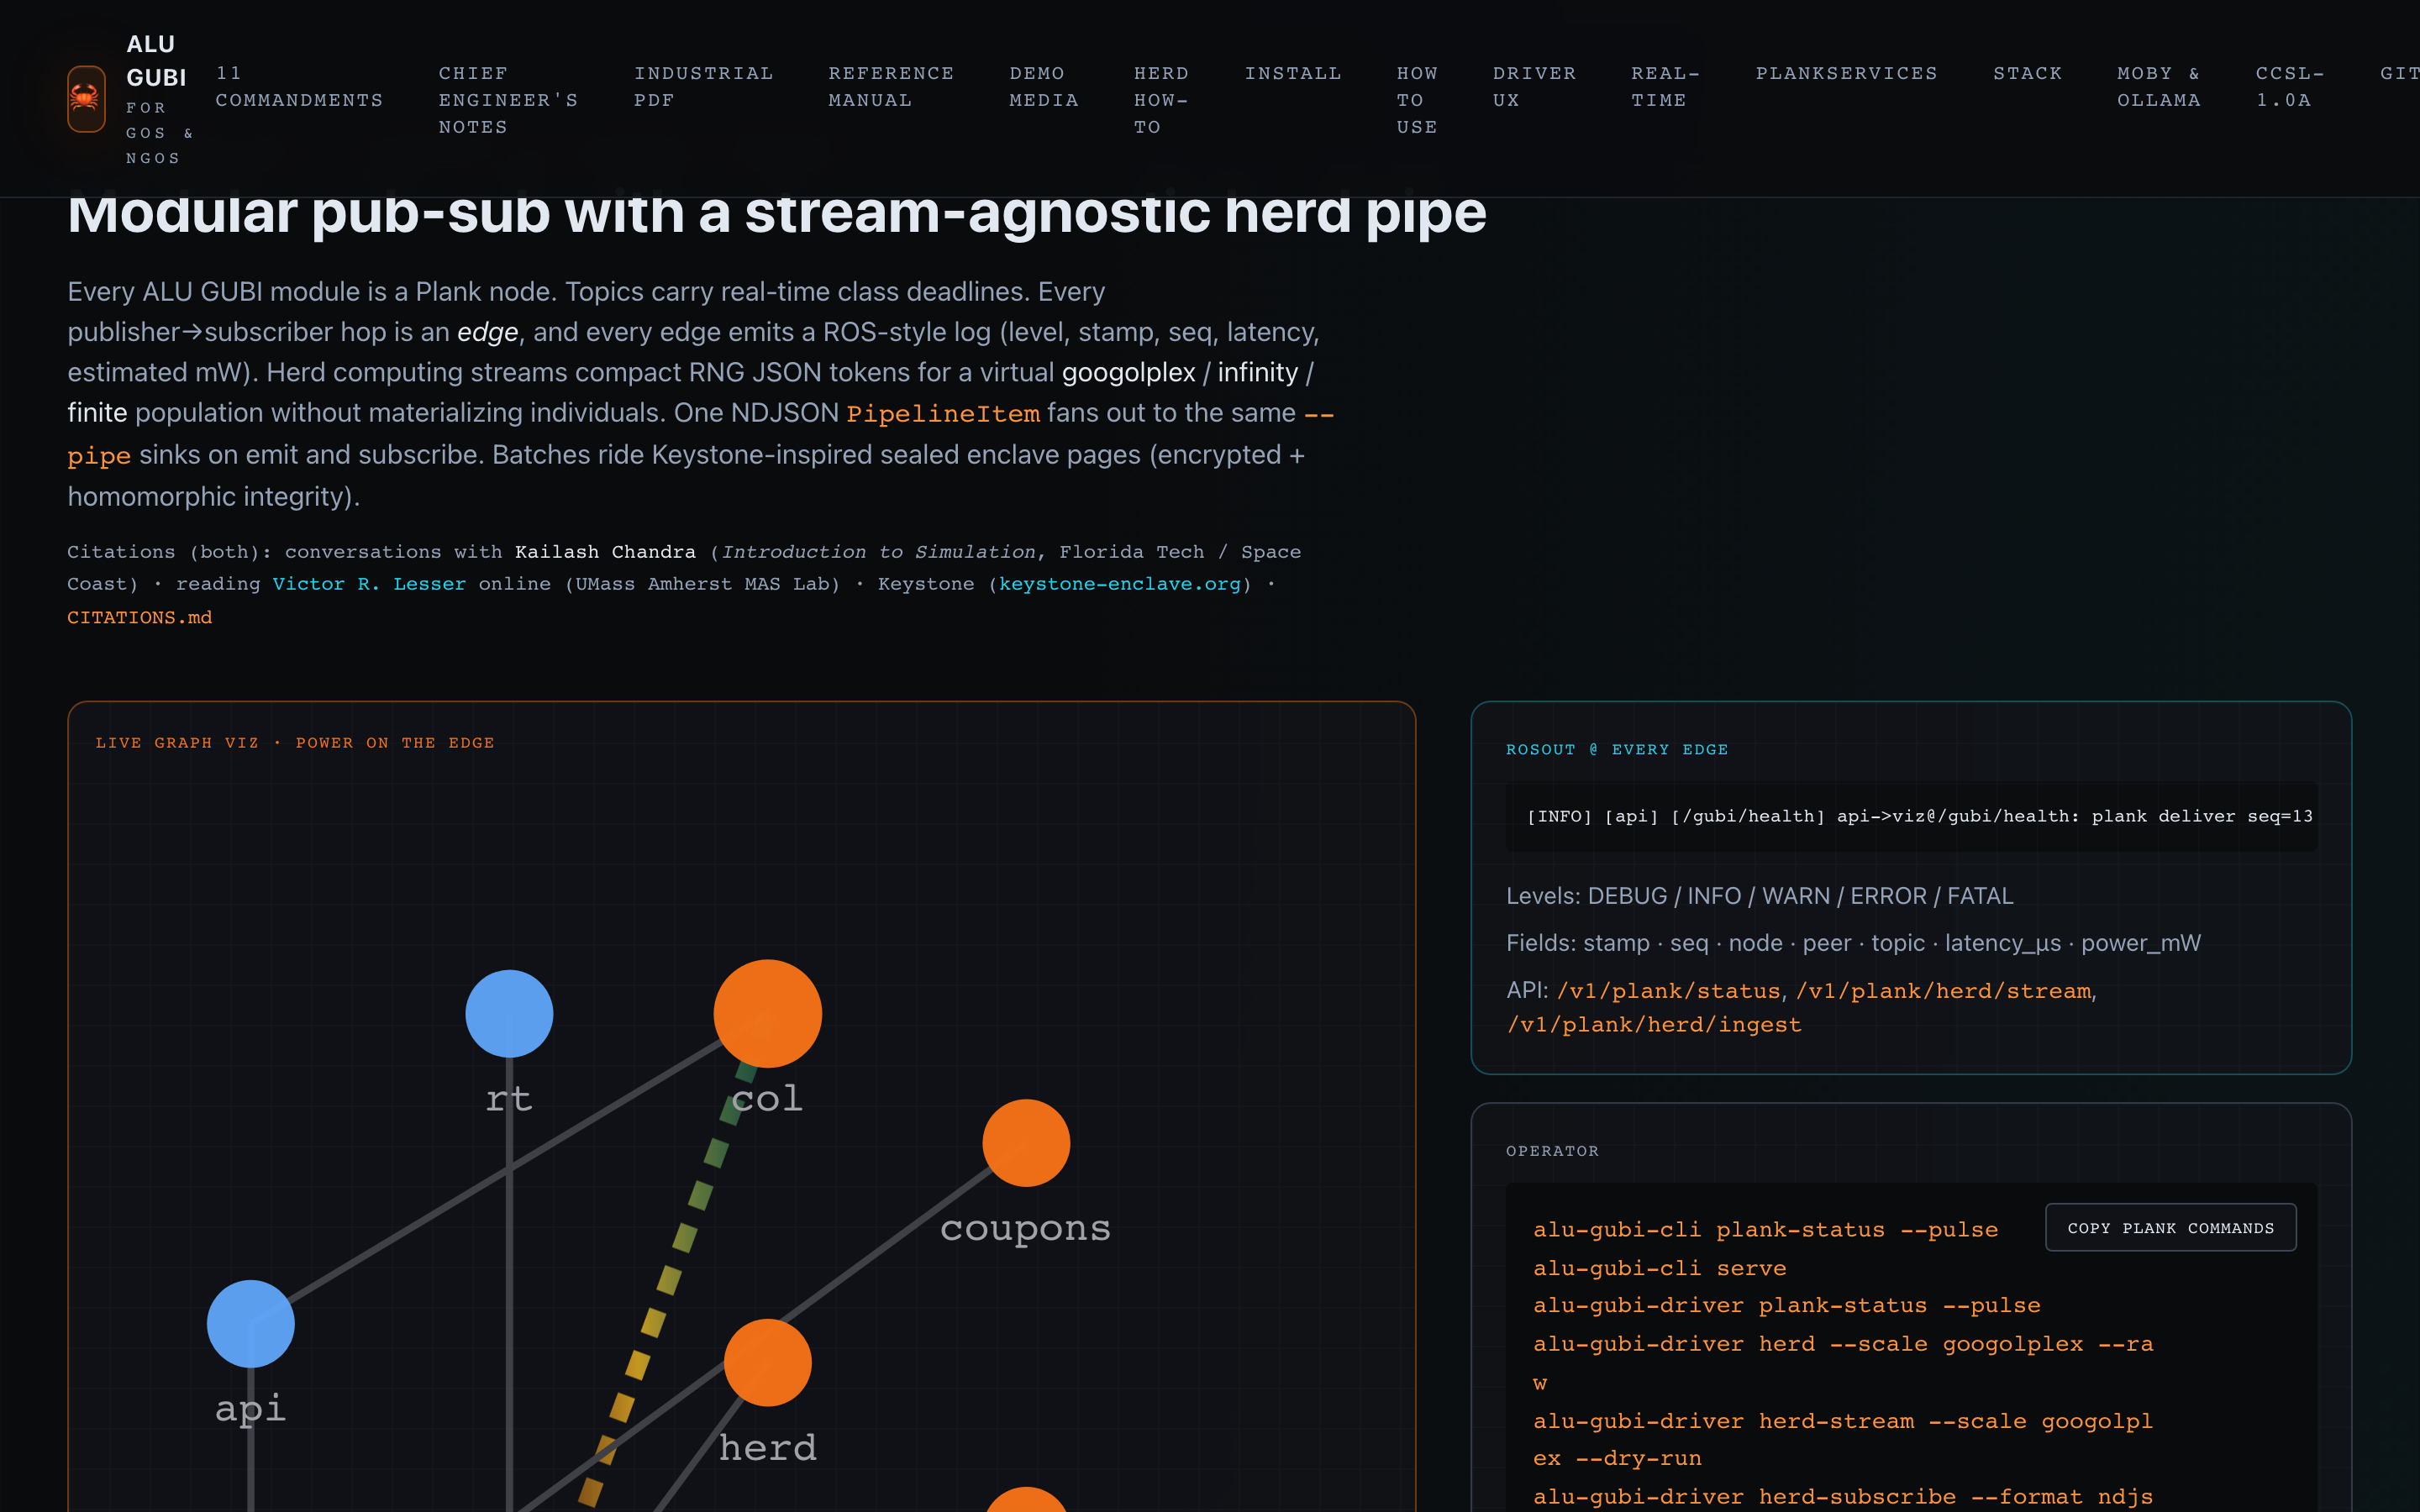Jump to the Install section
The width and height of the screenshot is (2420, 1512).
pos(1292,74)
